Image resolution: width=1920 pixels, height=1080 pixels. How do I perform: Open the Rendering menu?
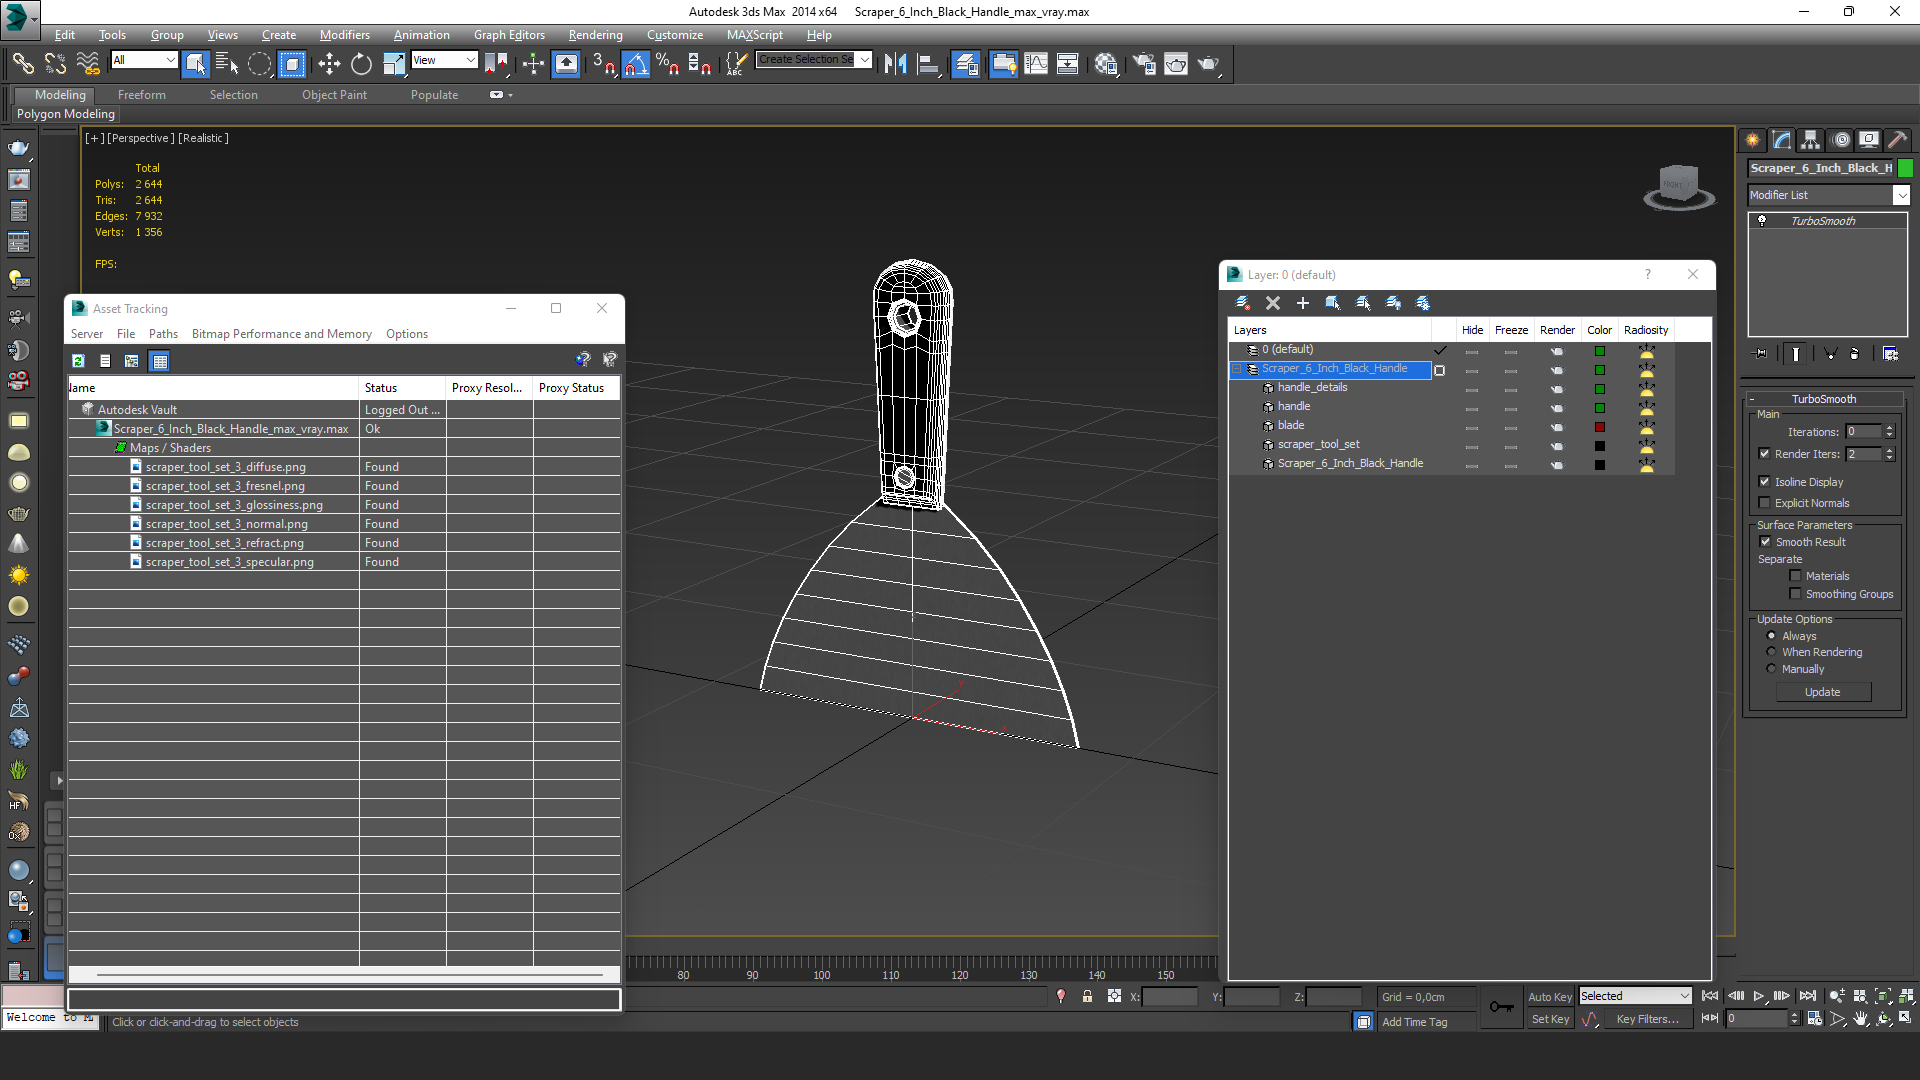[595, 35]
